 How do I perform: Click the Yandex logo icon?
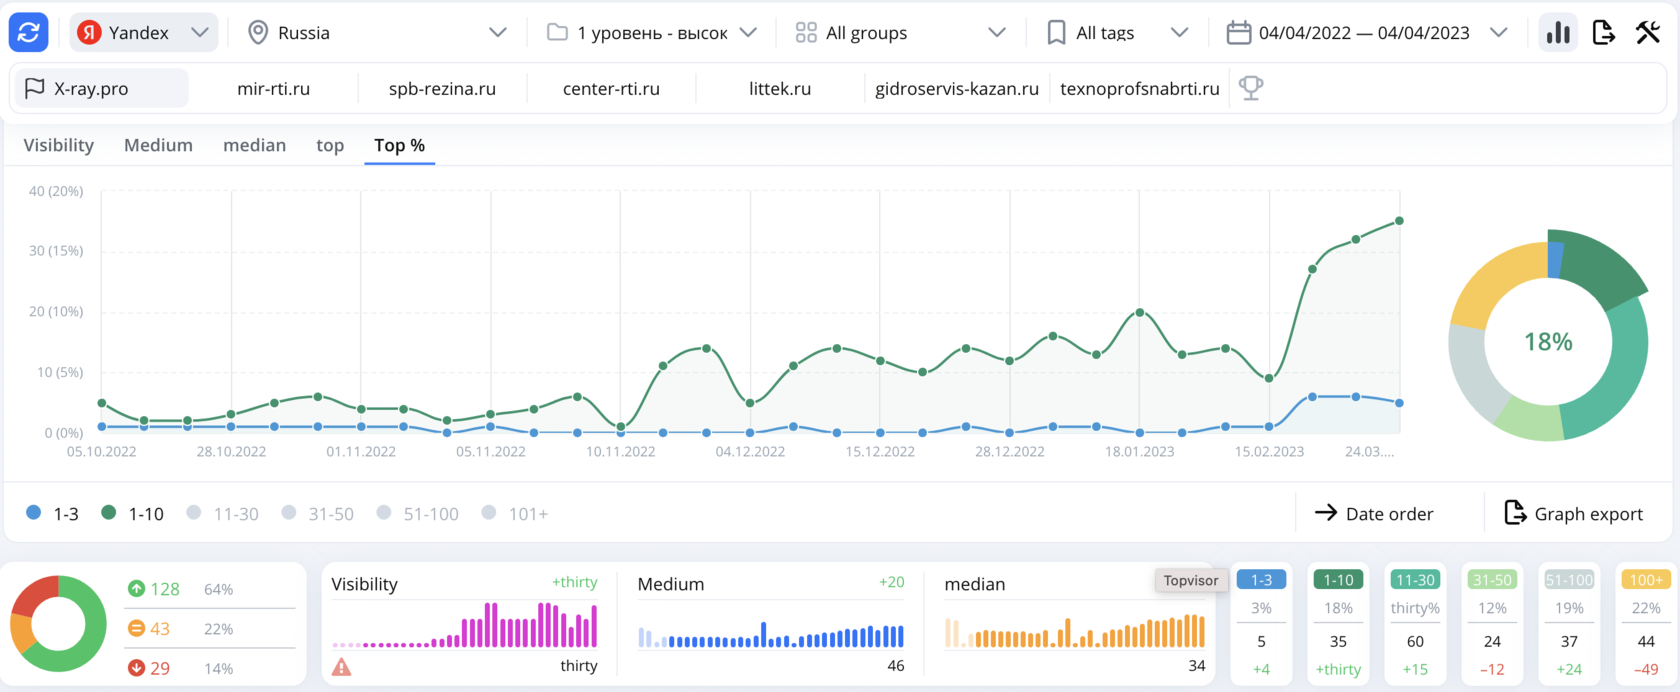point(89,33)
